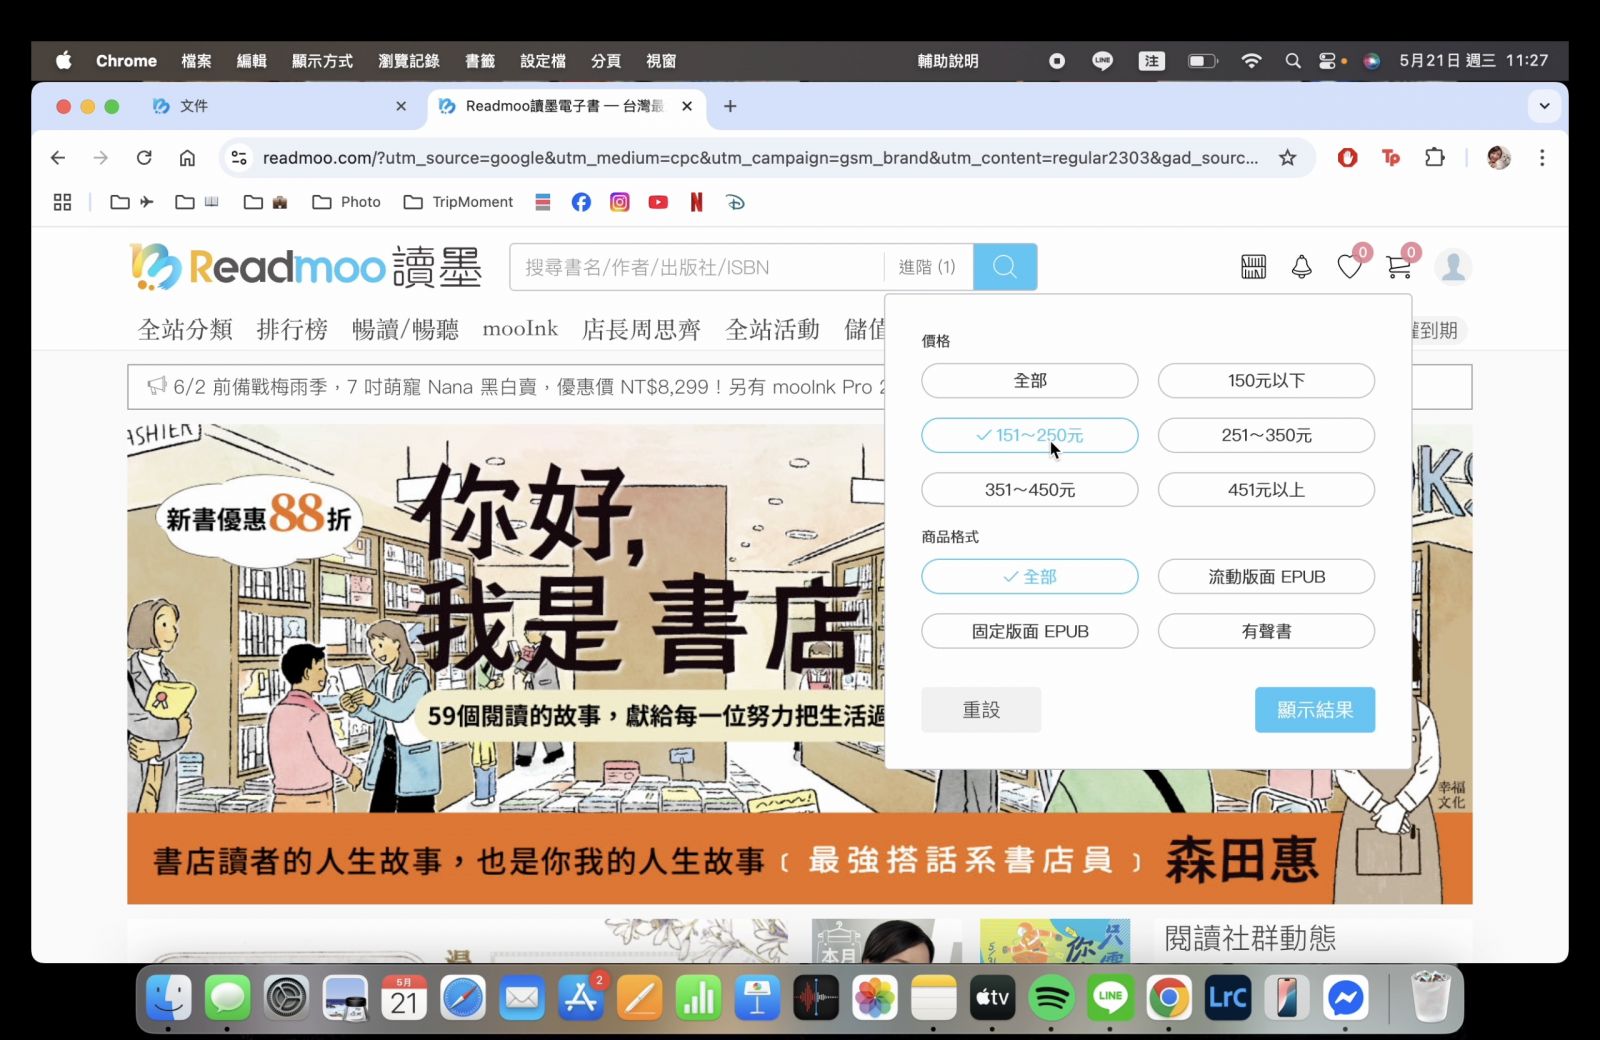Open the Chrome three-dot menu

[1542, 158]
